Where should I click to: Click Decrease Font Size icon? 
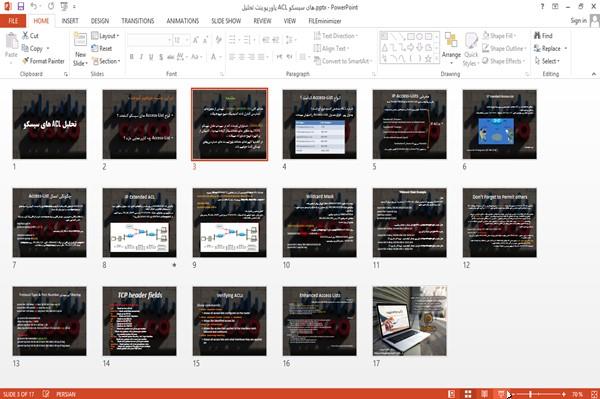tap(205, 40)
